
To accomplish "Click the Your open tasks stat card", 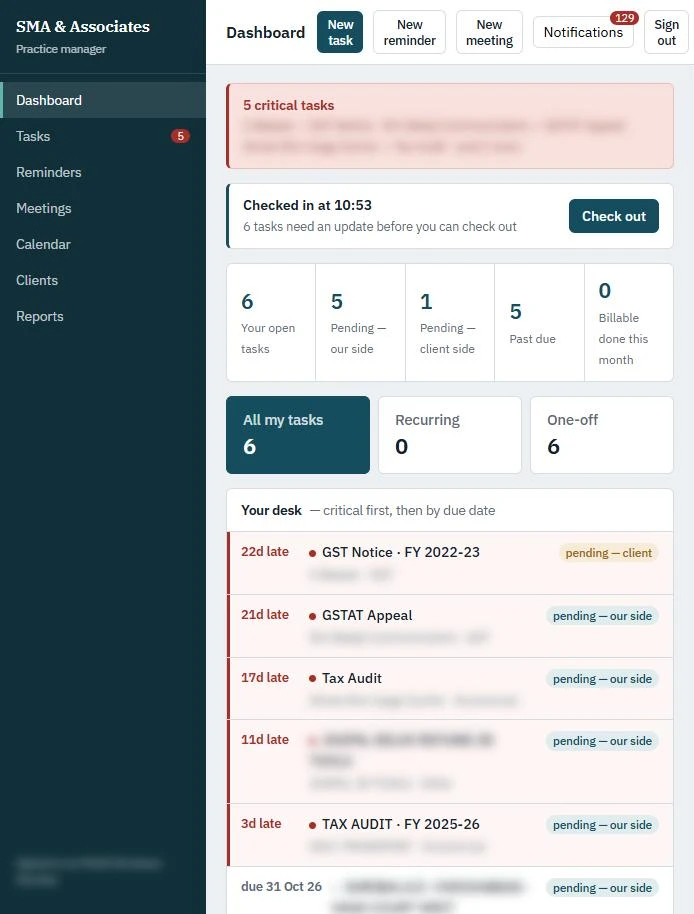I will (x=271, y=323).
